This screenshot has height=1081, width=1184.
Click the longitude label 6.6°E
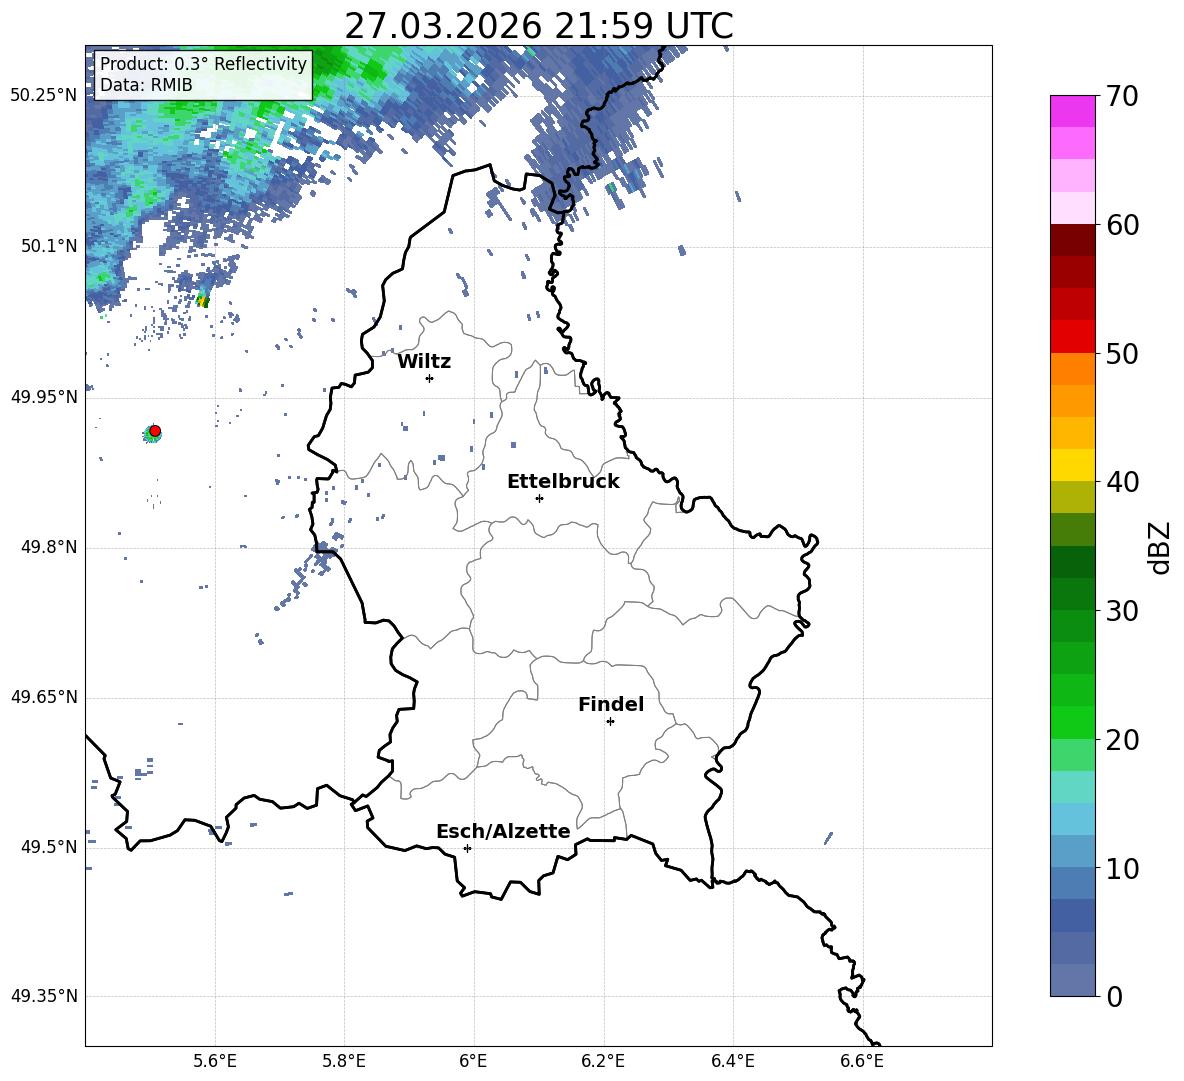coord(862,1061)
